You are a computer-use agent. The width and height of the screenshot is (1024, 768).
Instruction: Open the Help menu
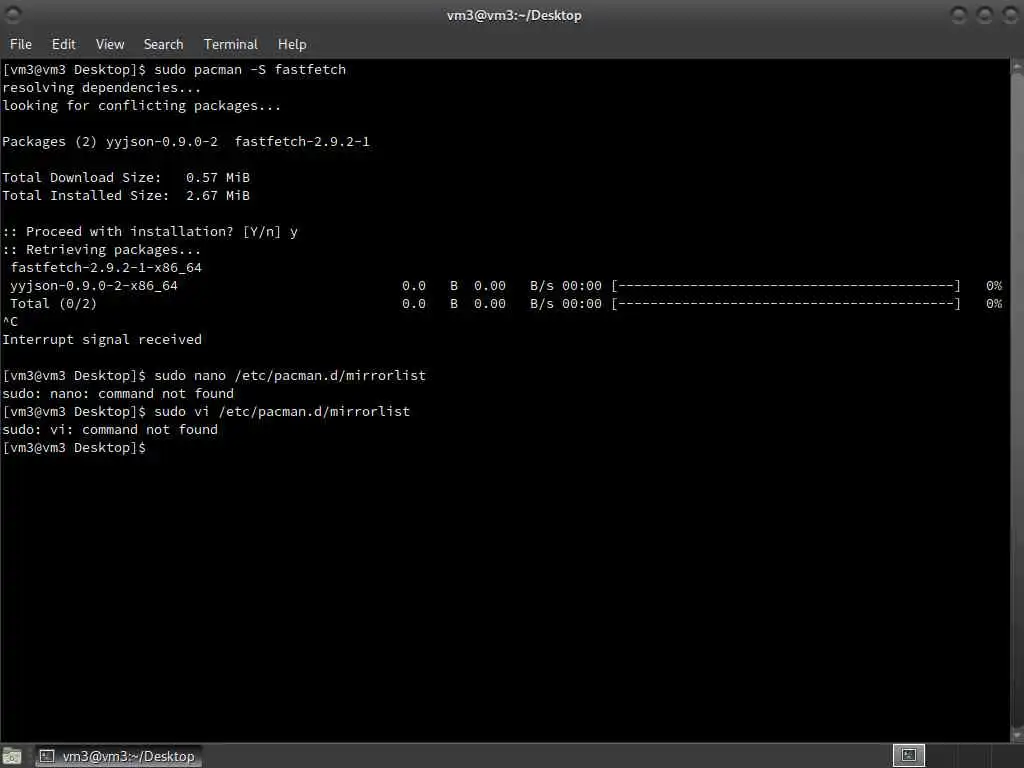(292, 44)
